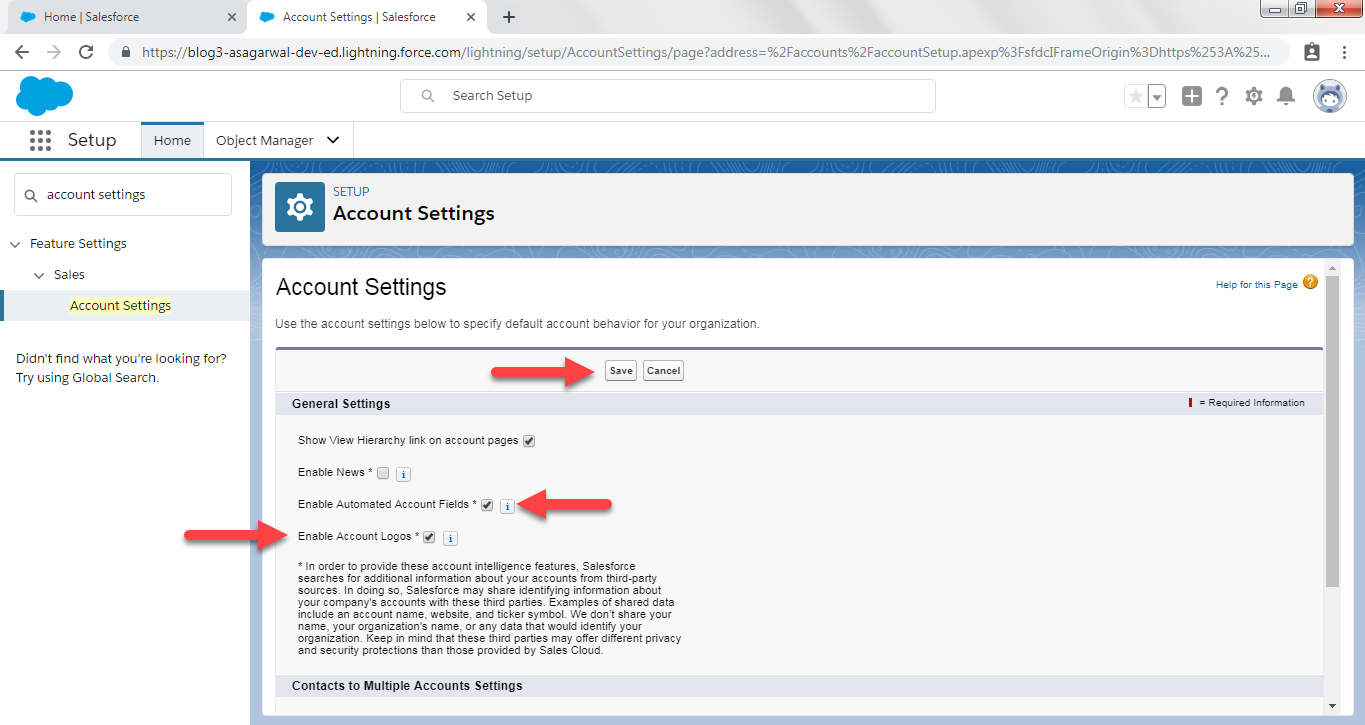
Task: Click the Search Setup field
Action: (x=668, y=96)
